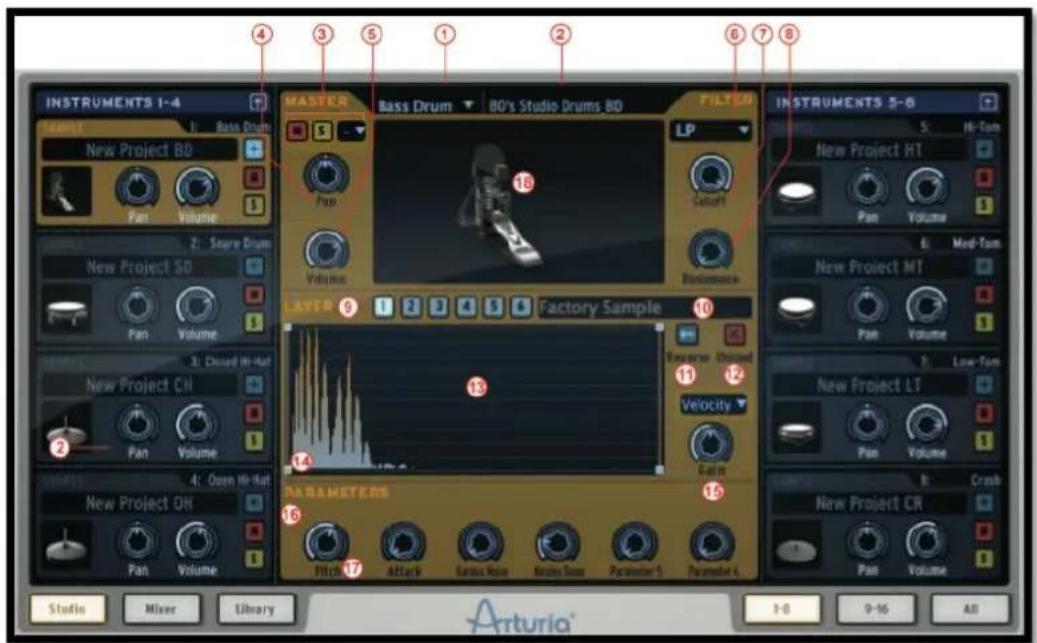Select the Closed Hi-Hat cymbal image
1037x643 pixels.
[67, 428]
